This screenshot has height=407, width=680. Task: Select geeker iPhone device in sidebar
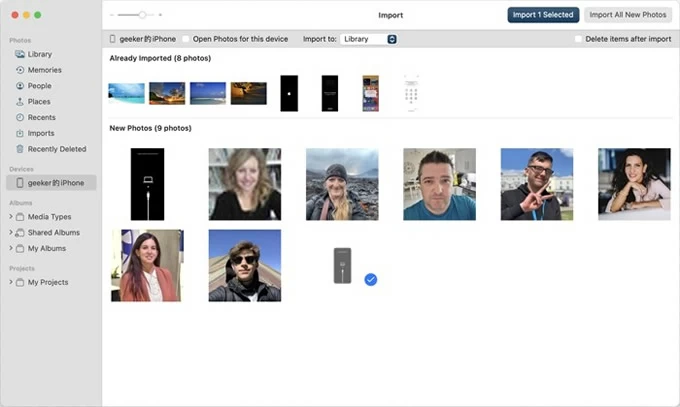(51, 183)
